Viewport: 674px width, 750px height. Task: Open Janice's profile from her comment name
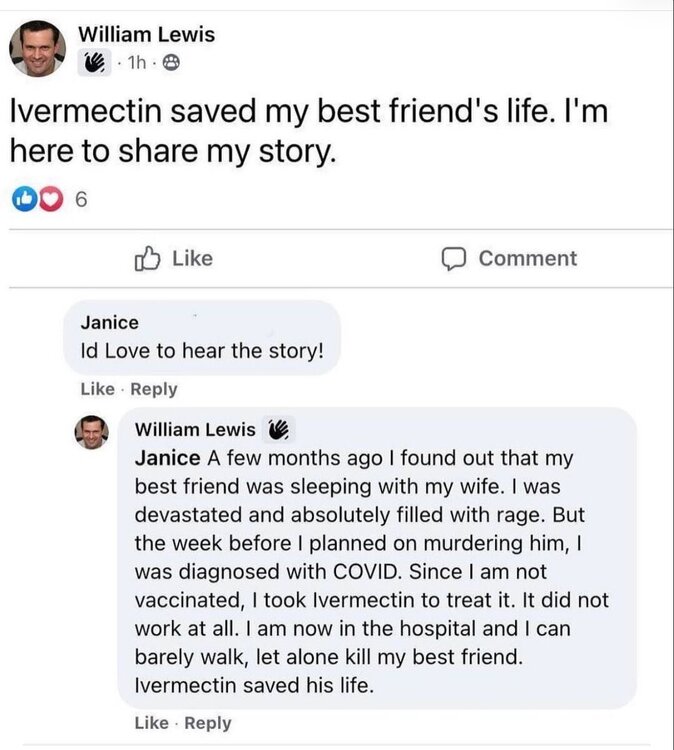click(x=109, y=322)
